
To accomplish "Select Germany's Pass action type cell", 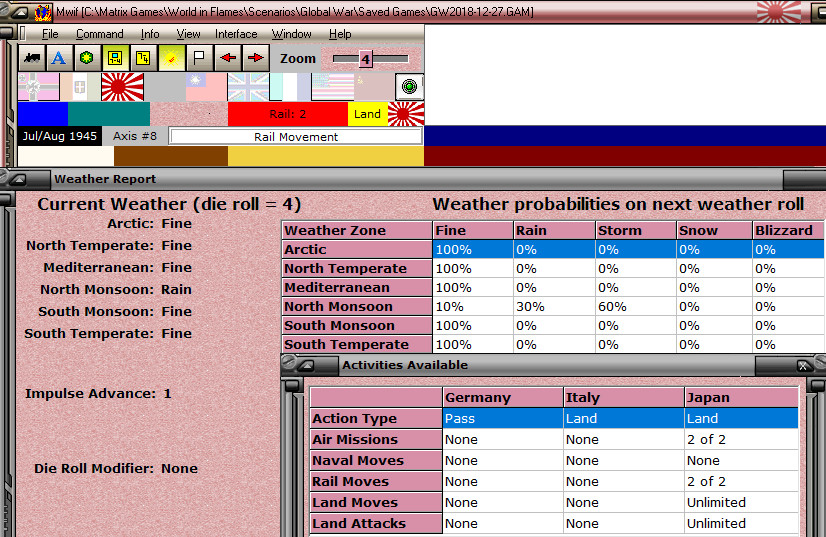I will [x=503, y=418].
